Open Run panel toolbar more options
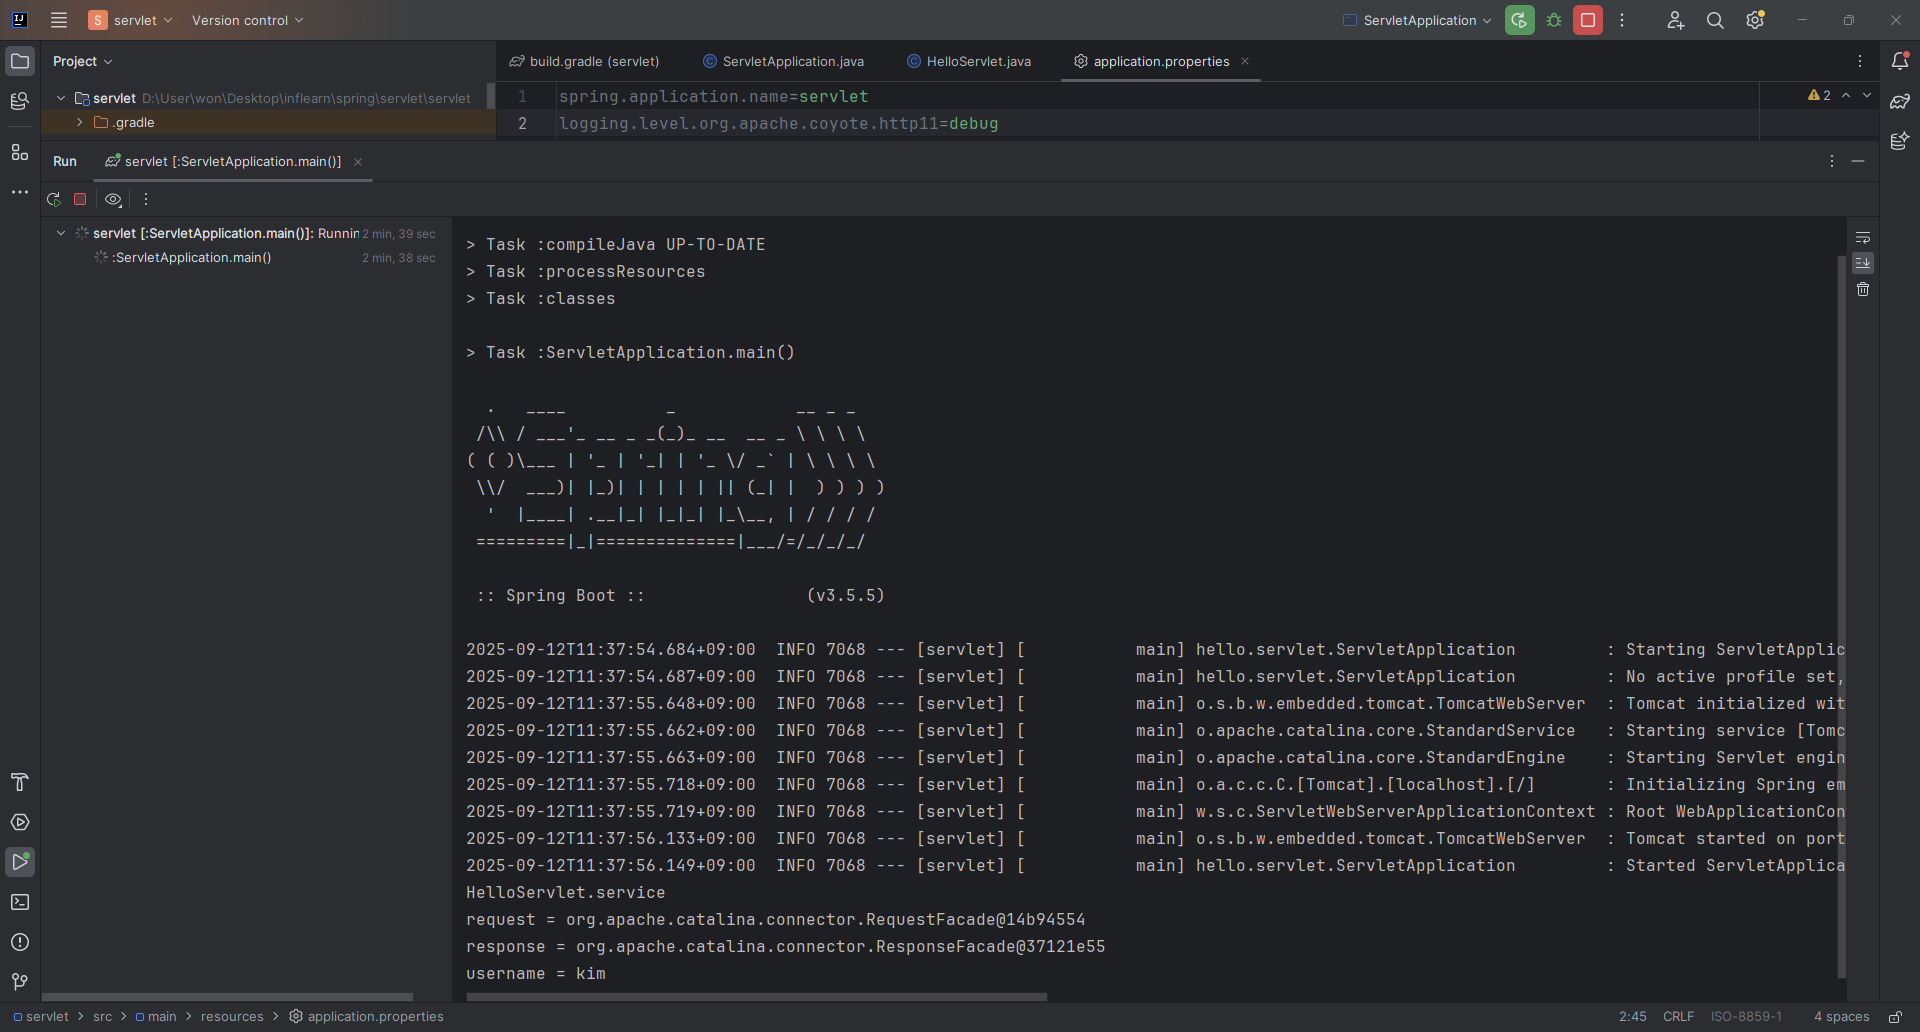 click(x=146, y=199)
